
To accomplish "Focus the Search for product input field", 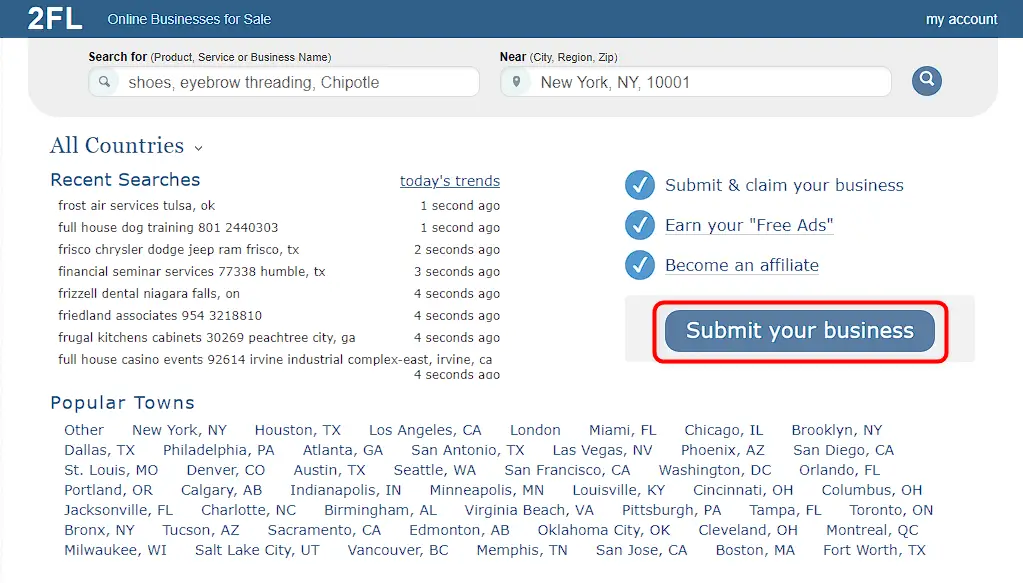I will [284, 82].
